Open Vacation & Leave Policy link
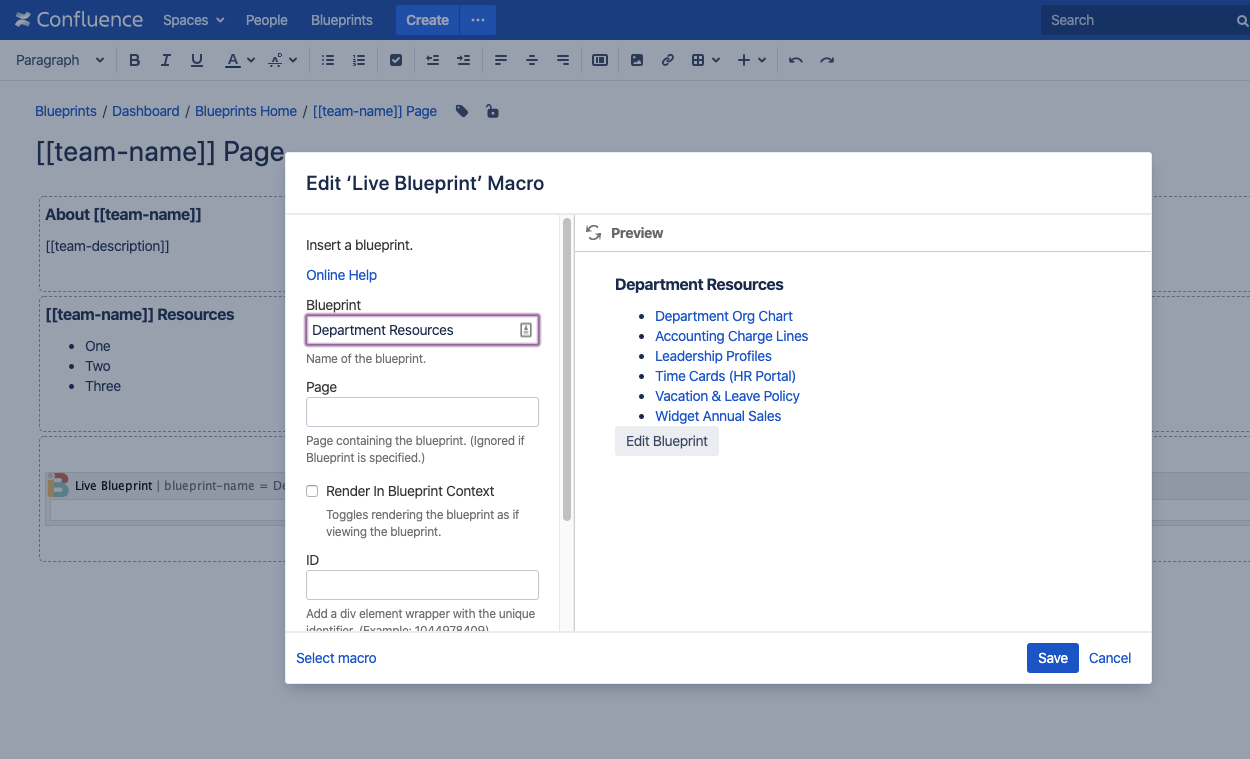 [x=728, y=396]
